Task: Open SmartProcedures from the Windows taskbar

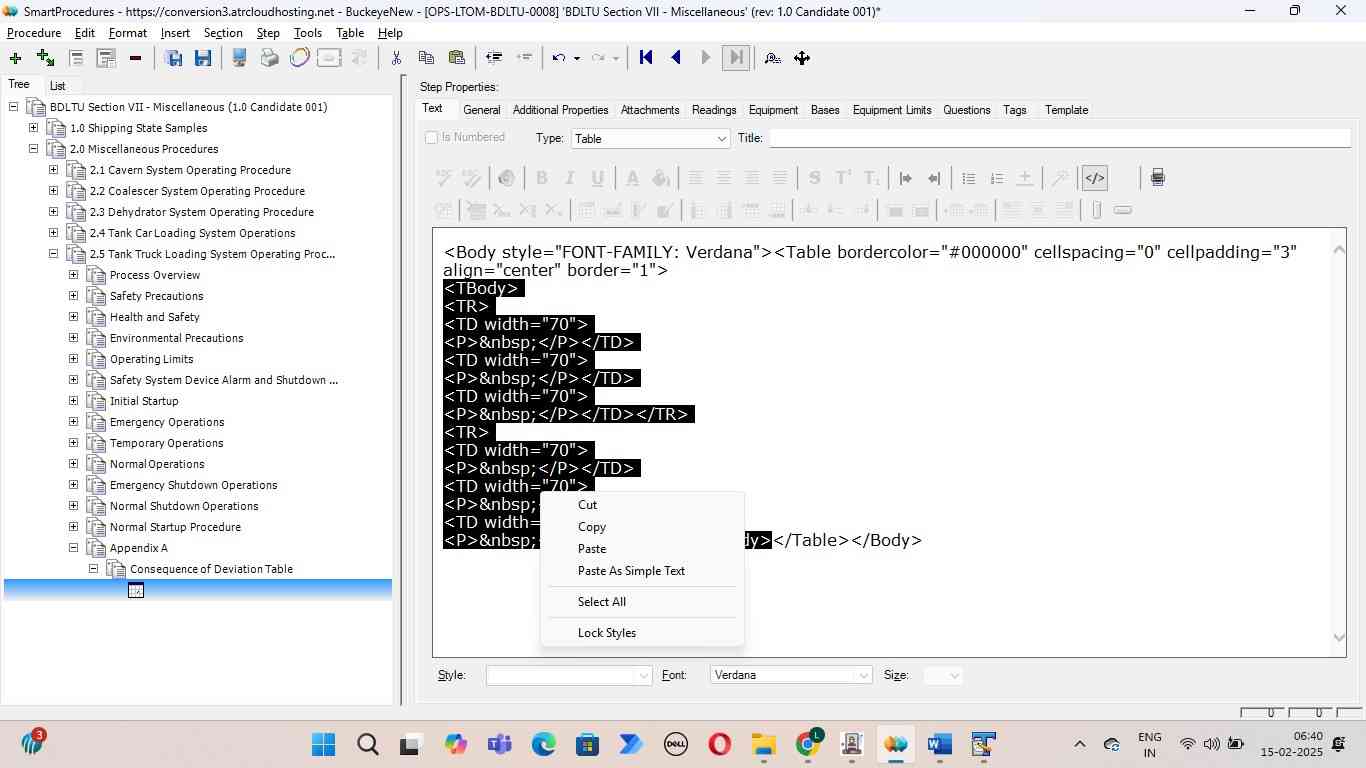Action: coord(895,745)
